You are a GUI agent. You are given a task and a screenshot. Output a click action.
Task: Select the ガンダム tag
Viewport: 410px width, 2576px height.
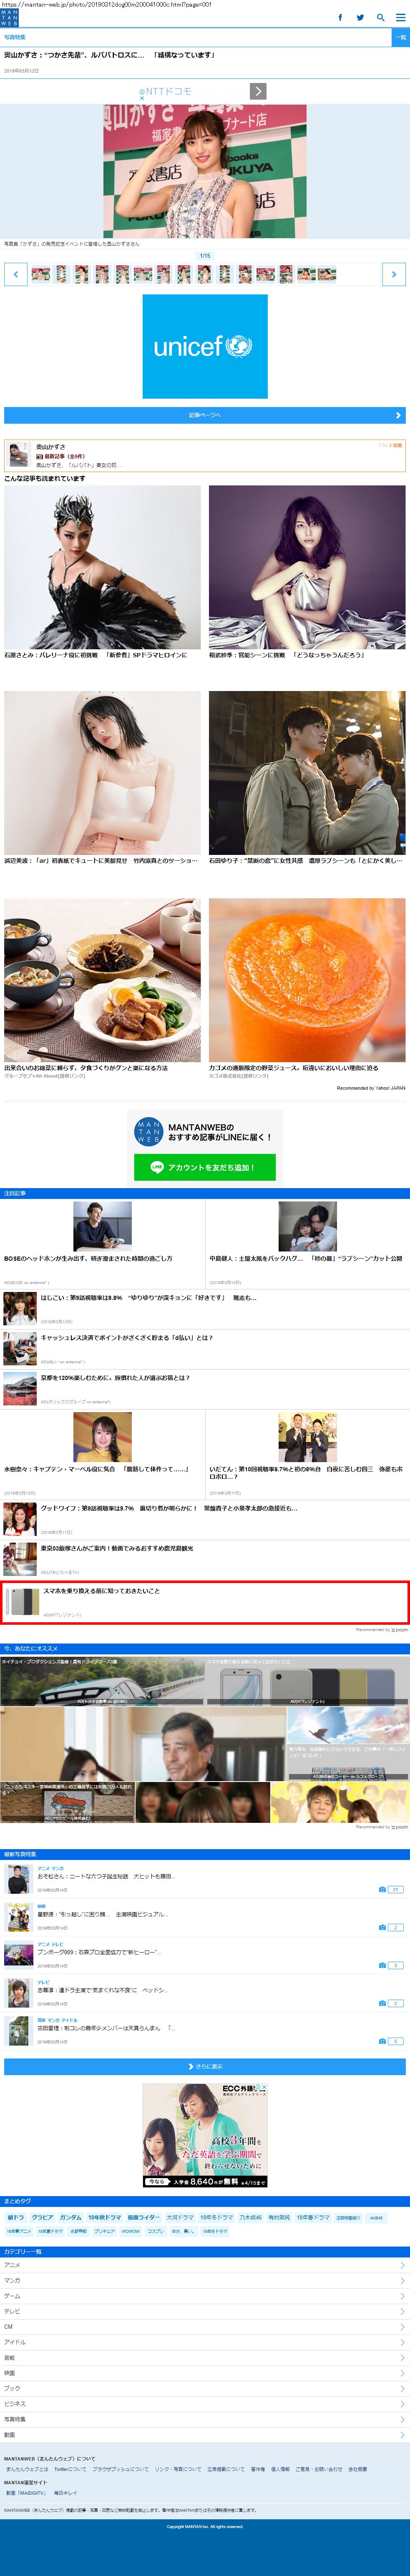[x=70, y=2217]
